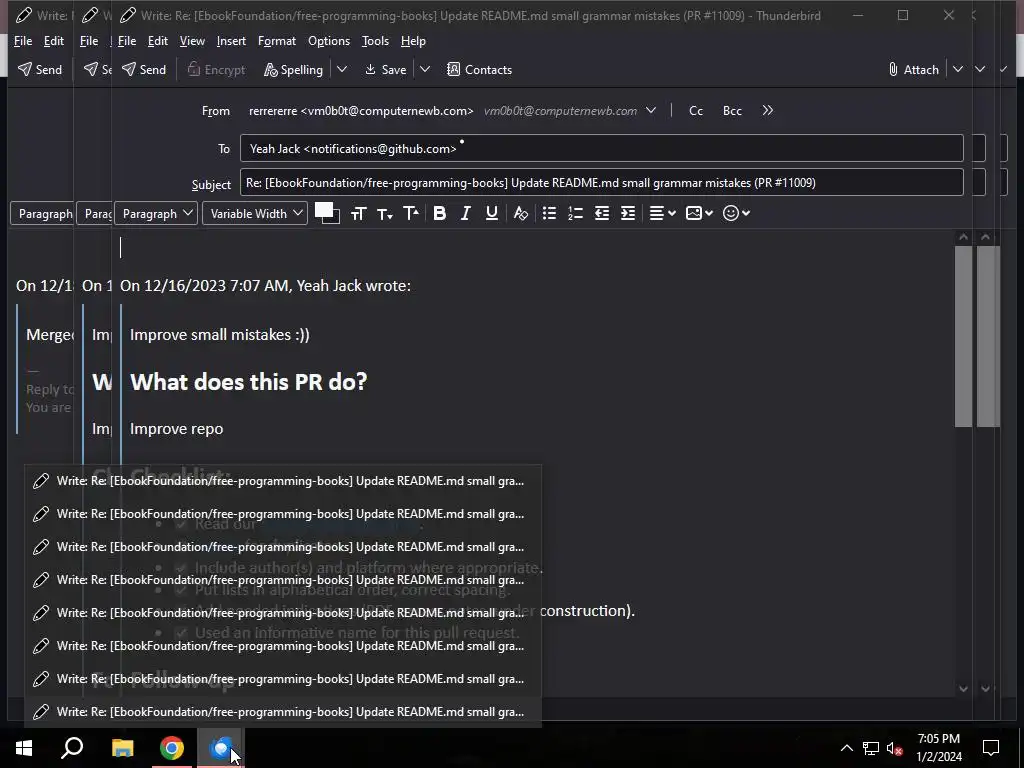Expand the Save options dropdown arrow
The height and width of the screenshot is (768, 1024).
tap(424, 69)
